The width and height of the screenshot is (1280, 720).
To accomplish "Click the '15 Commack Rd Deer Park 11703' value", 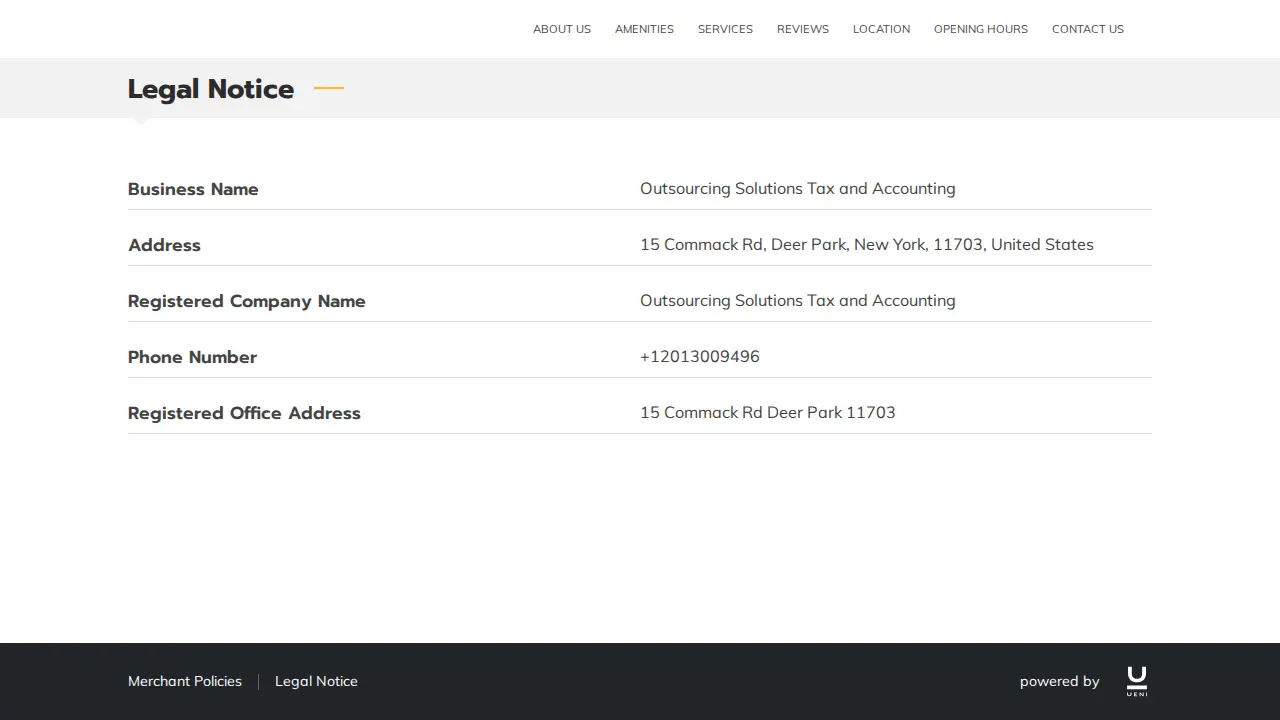I will click(768, 412).
